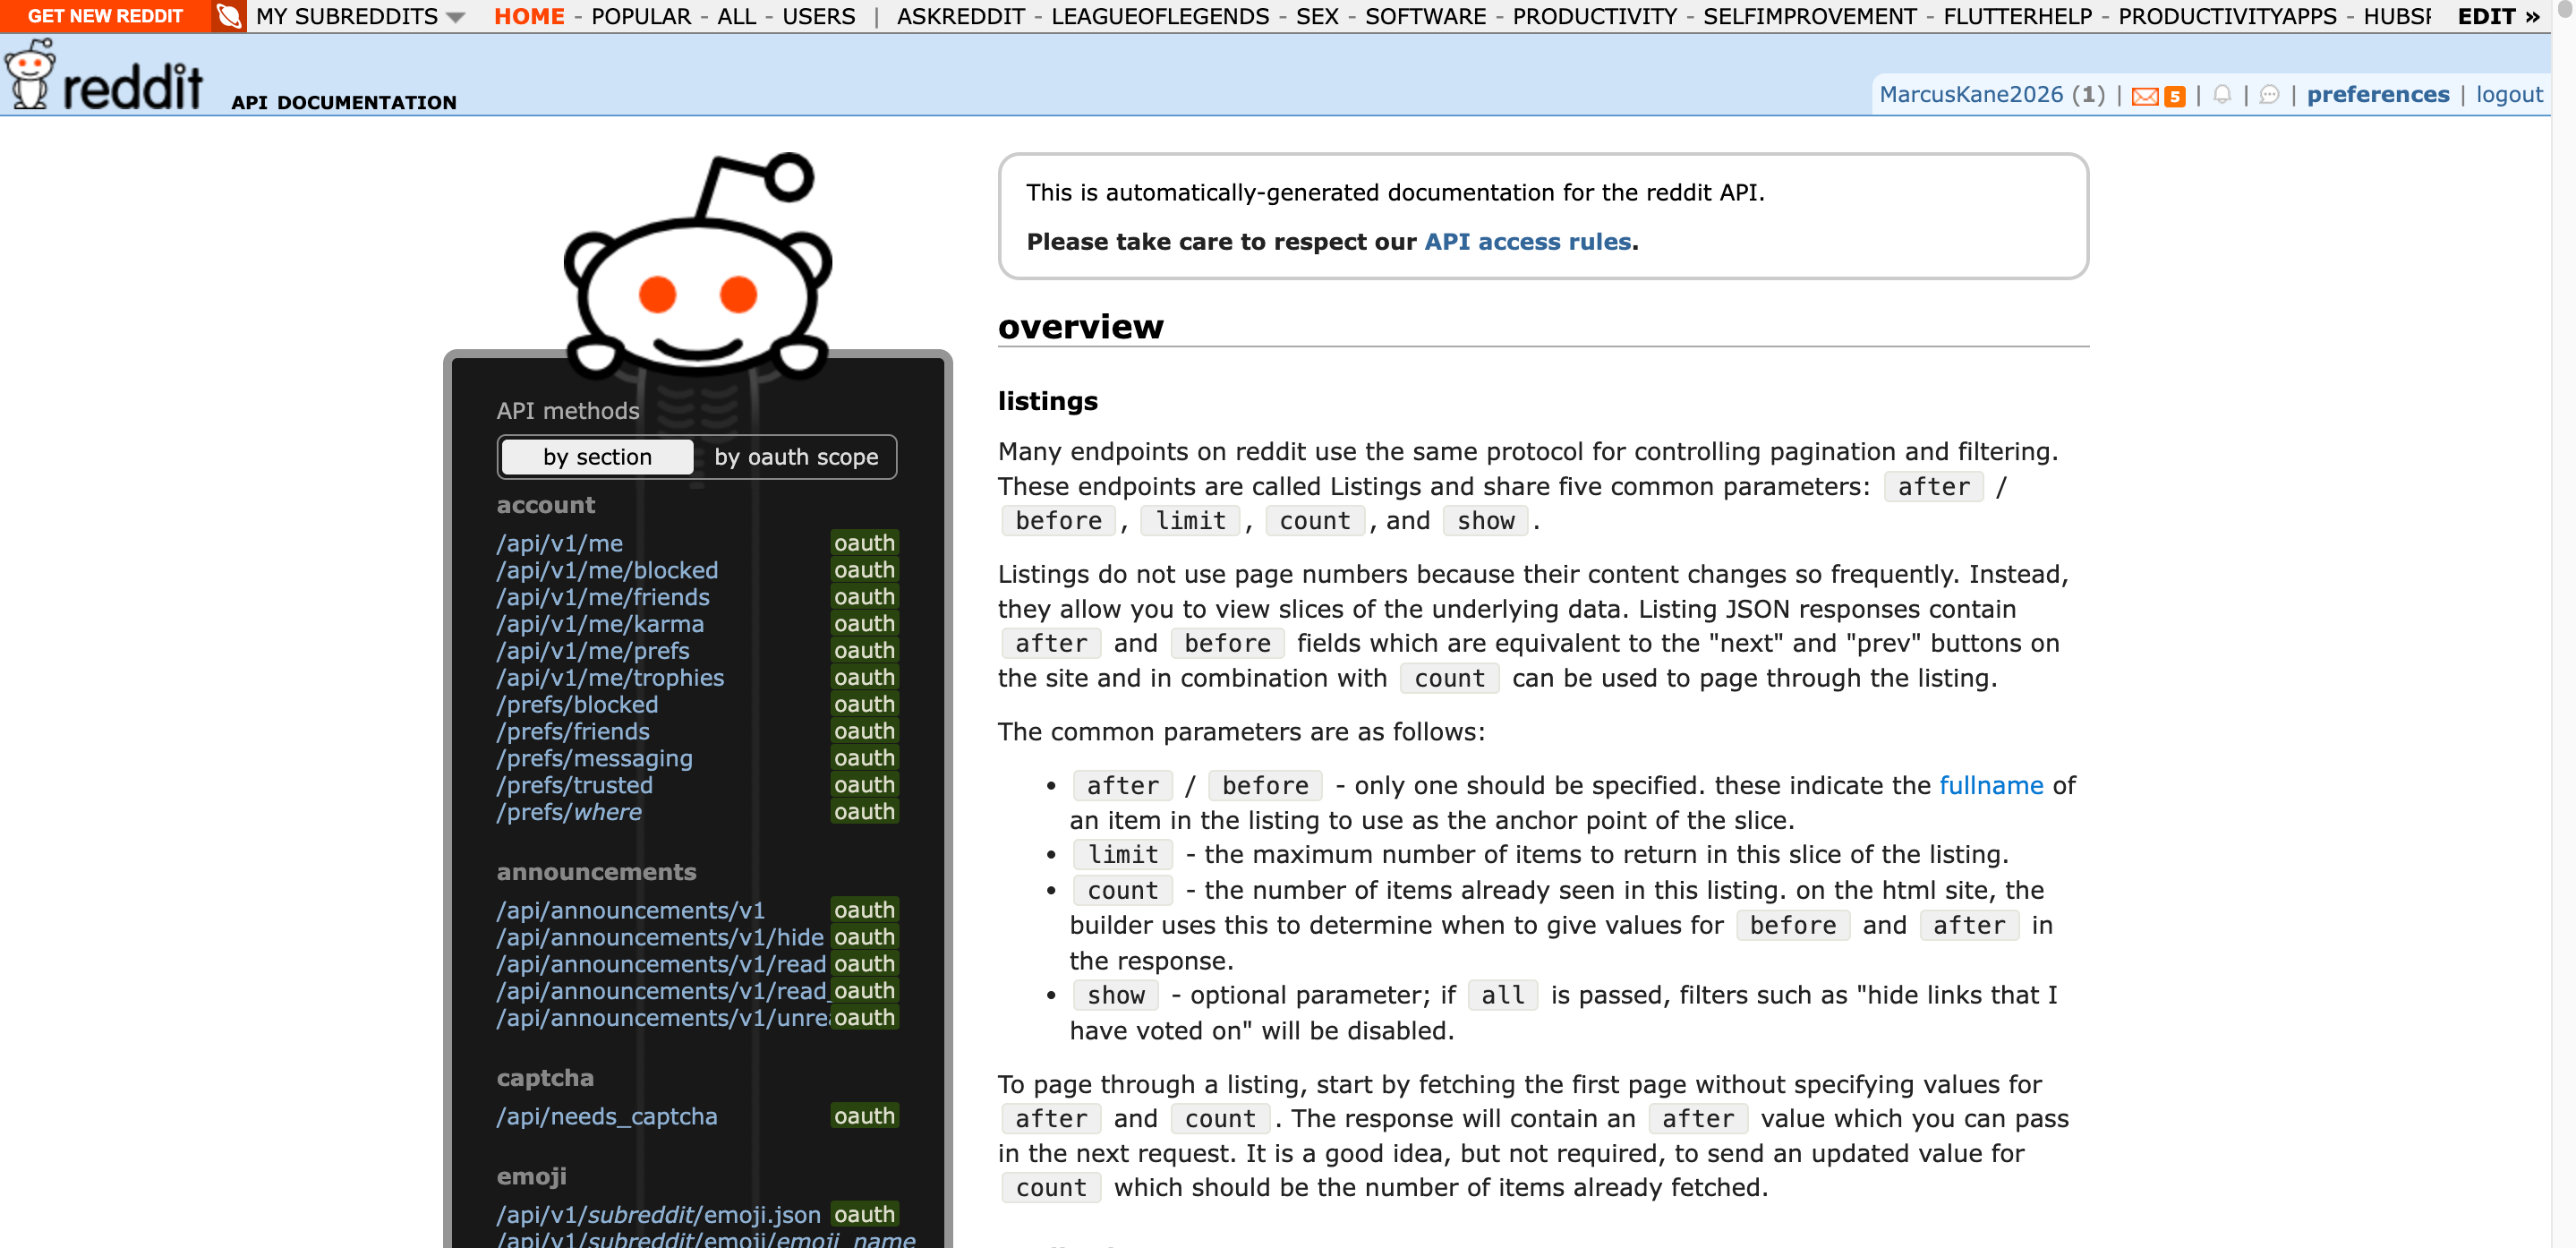Open the mail envelope inbox icon
Image resolution: width=2576 pixels, height=1248 pixels.
coord(2144,96)
